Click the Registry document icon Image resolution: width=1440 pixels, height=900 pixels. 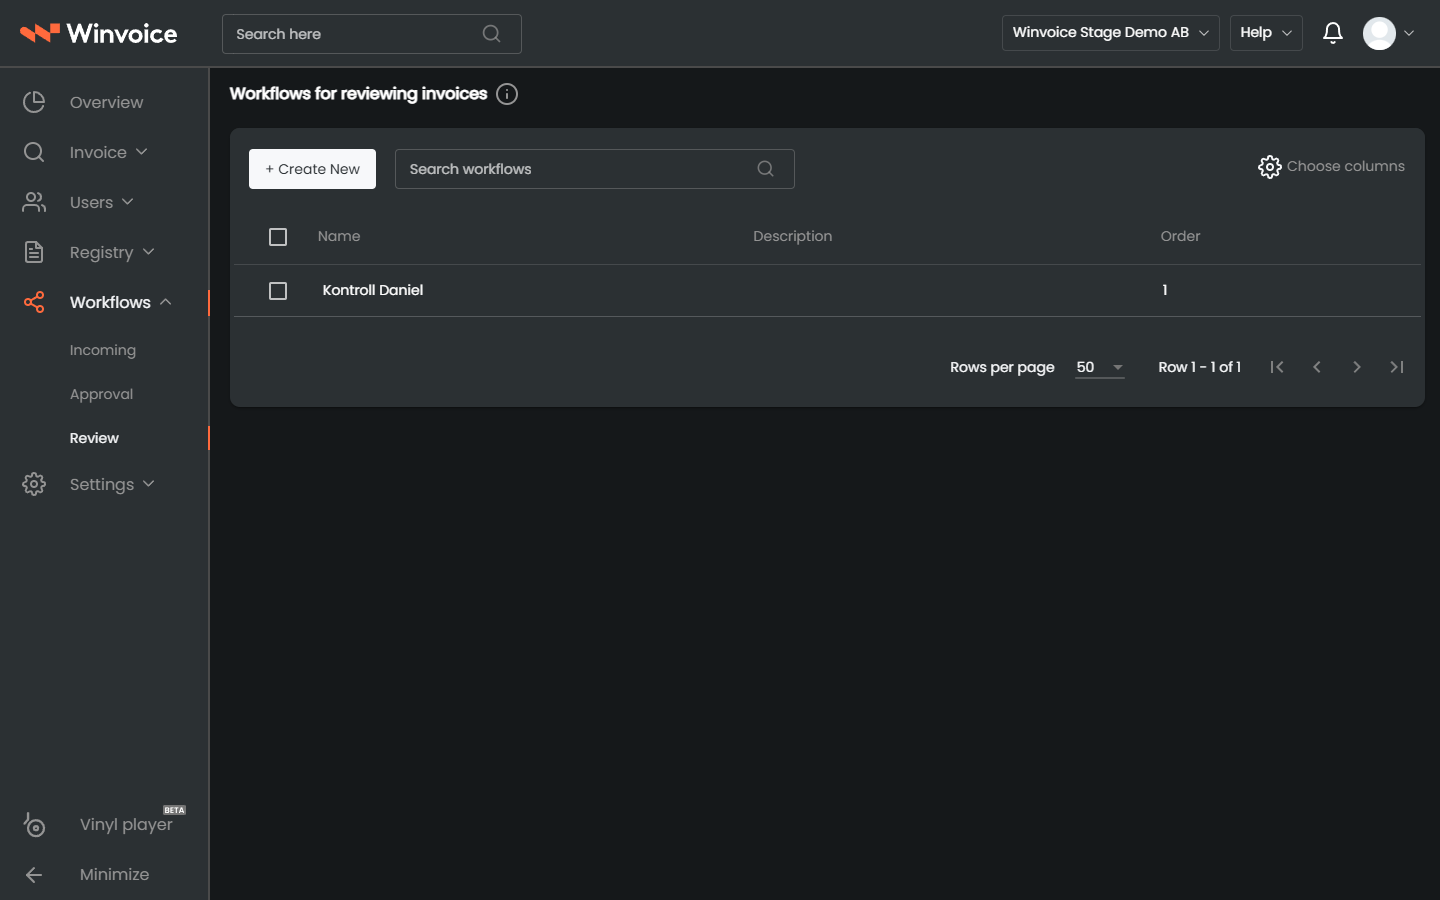pyautogui.click(x=34, y=252)
